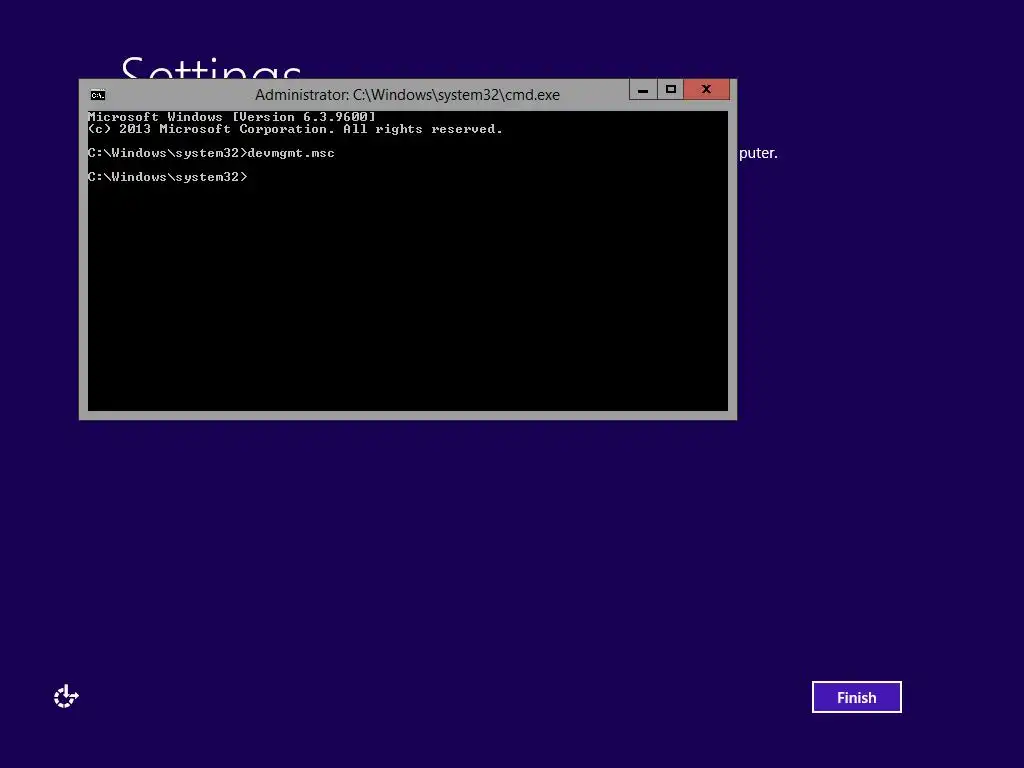Click the cmd.exe window title bar
This screenshot has width=1024, height=768.
407,95
